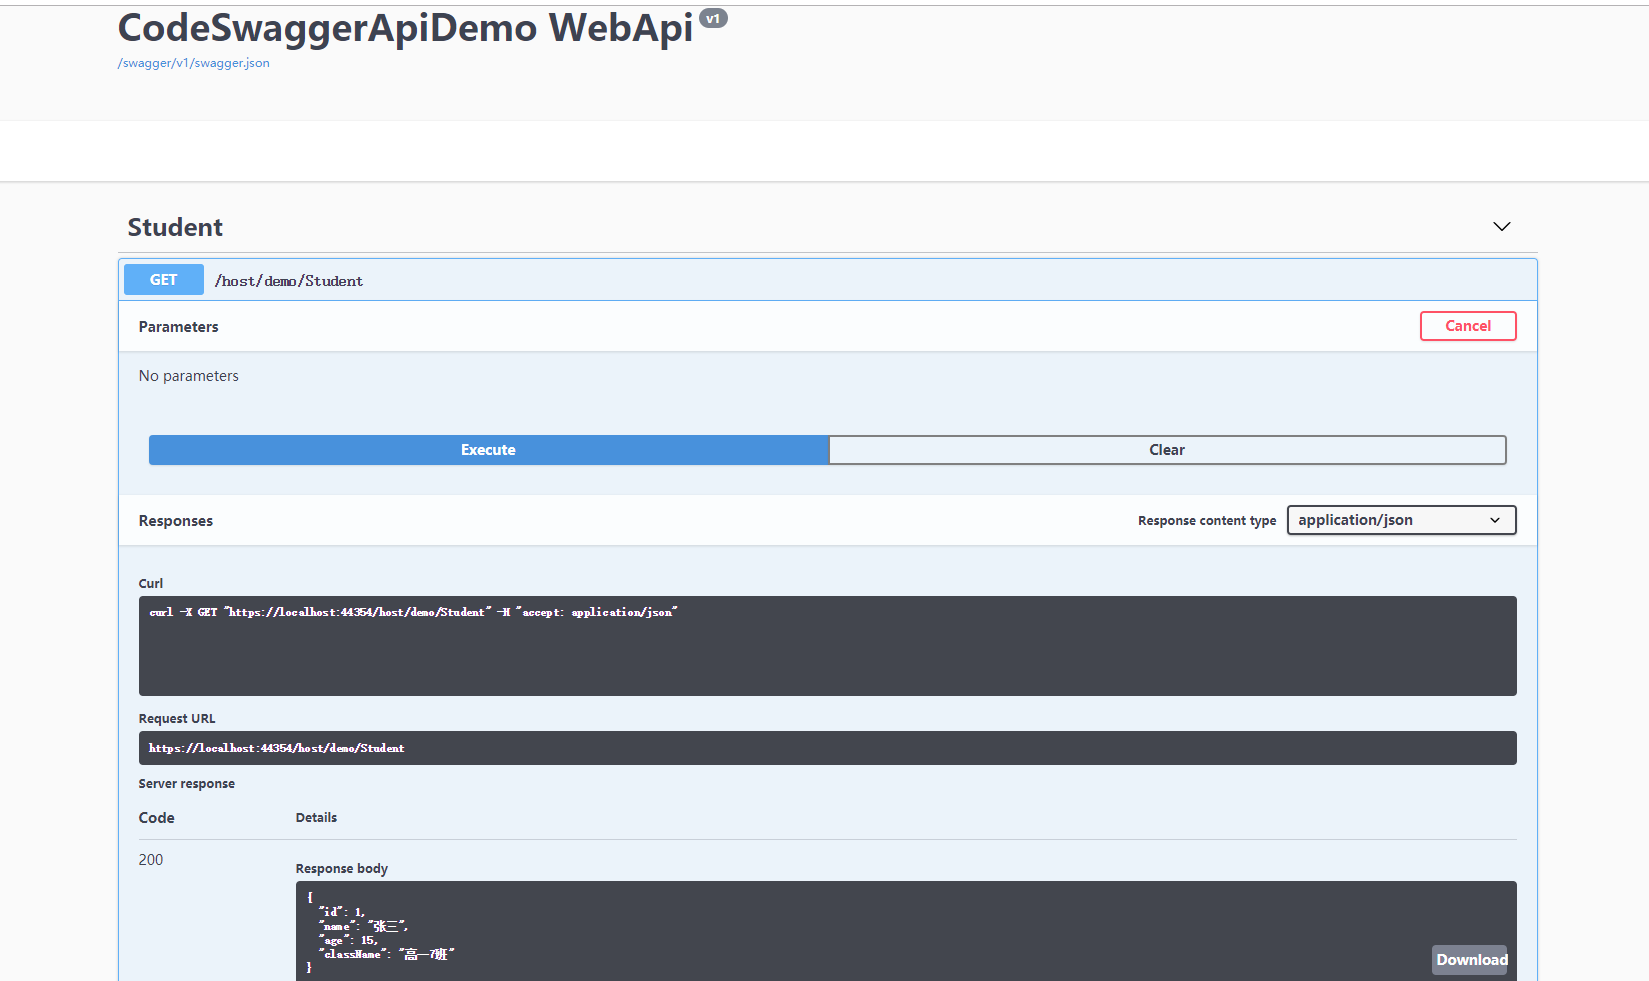The width and height of the screenshot is (1649, 981).
Task: Click the Student tag heading
Action: [x=174, y=227]
